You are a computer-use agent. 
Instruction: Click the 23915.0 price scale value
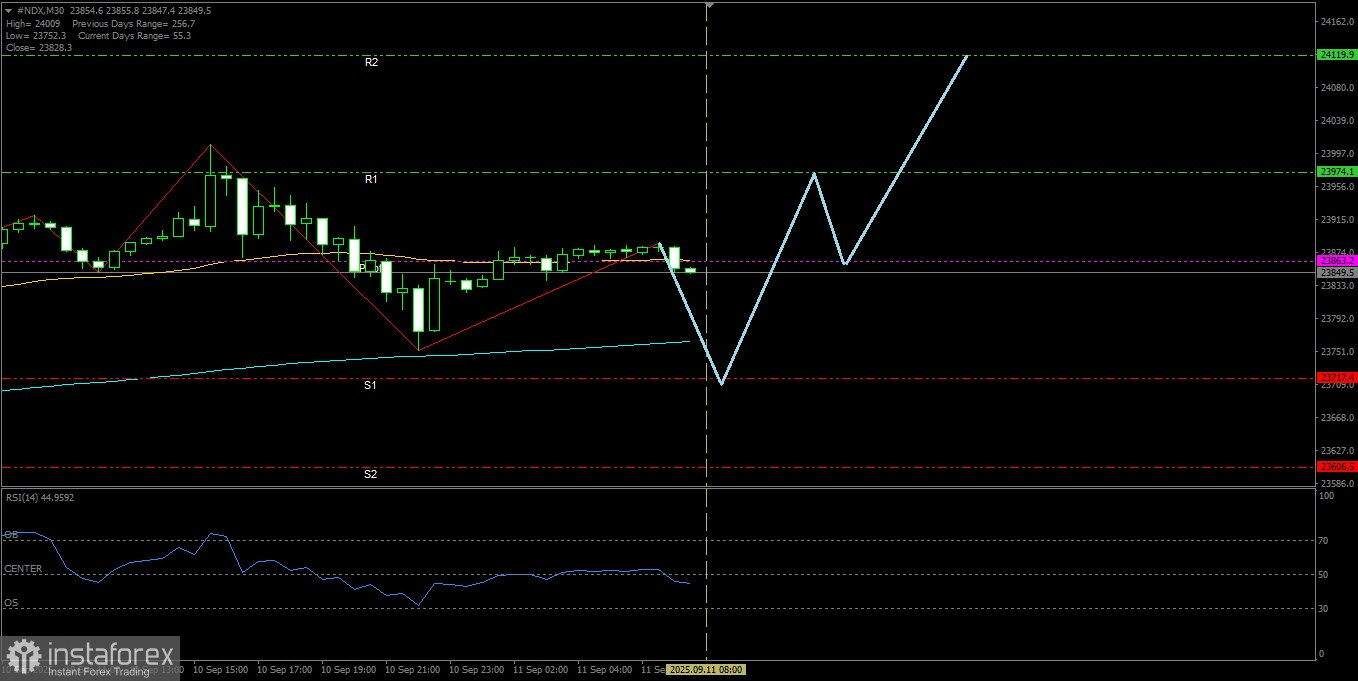[1337, 220]
